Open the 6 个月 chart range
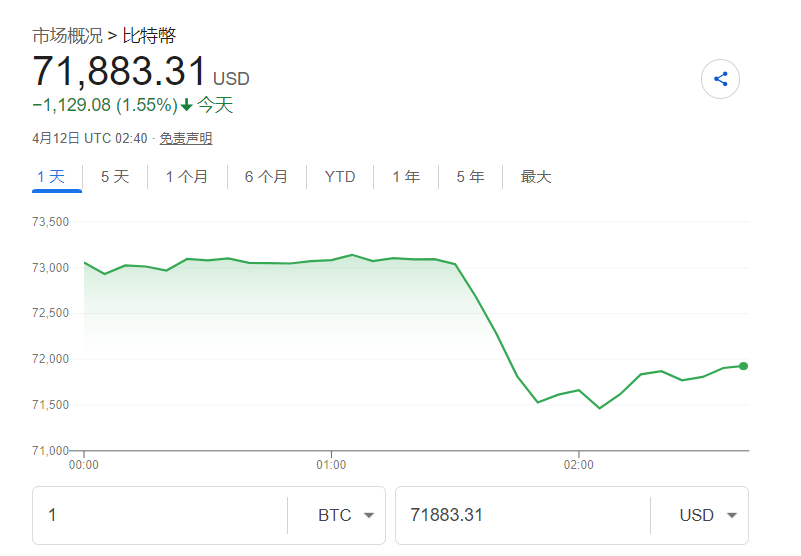The height and width of the screenshot is (556, 801). tap(266, 177)
